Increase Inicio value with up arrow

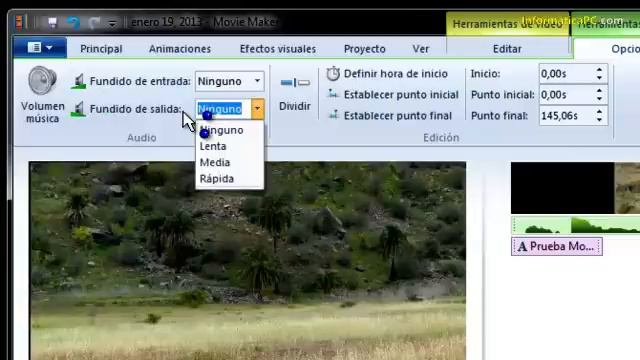[x=599, y=70]
